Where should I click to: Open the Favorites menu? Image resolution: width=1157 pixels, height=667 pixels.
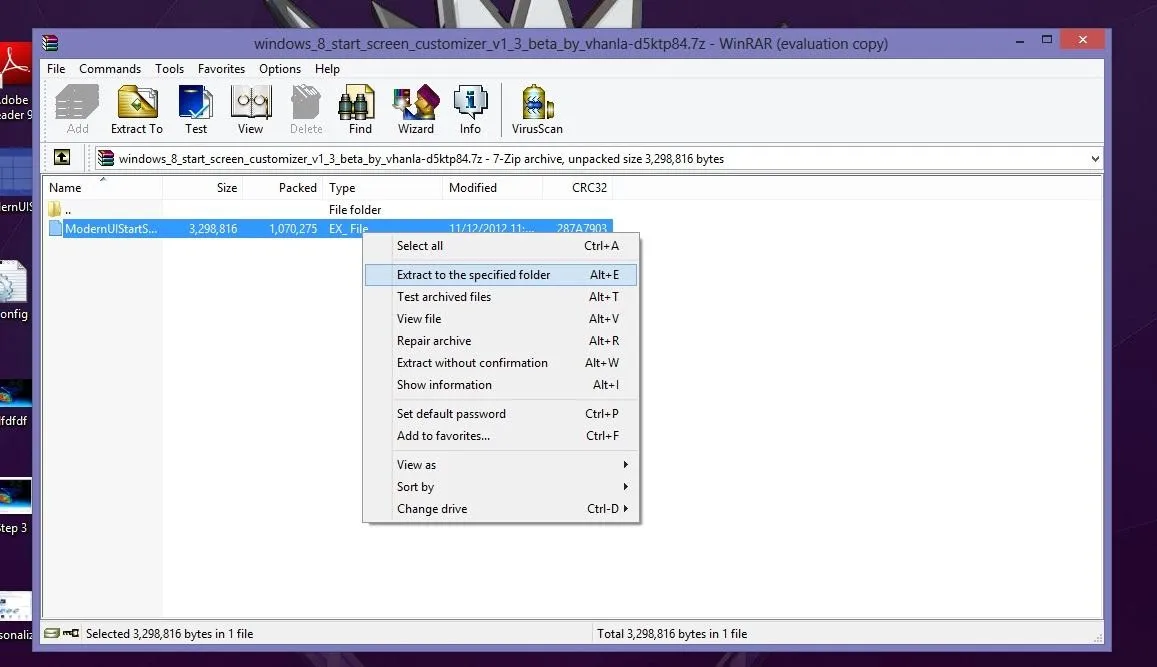point(221,69)
